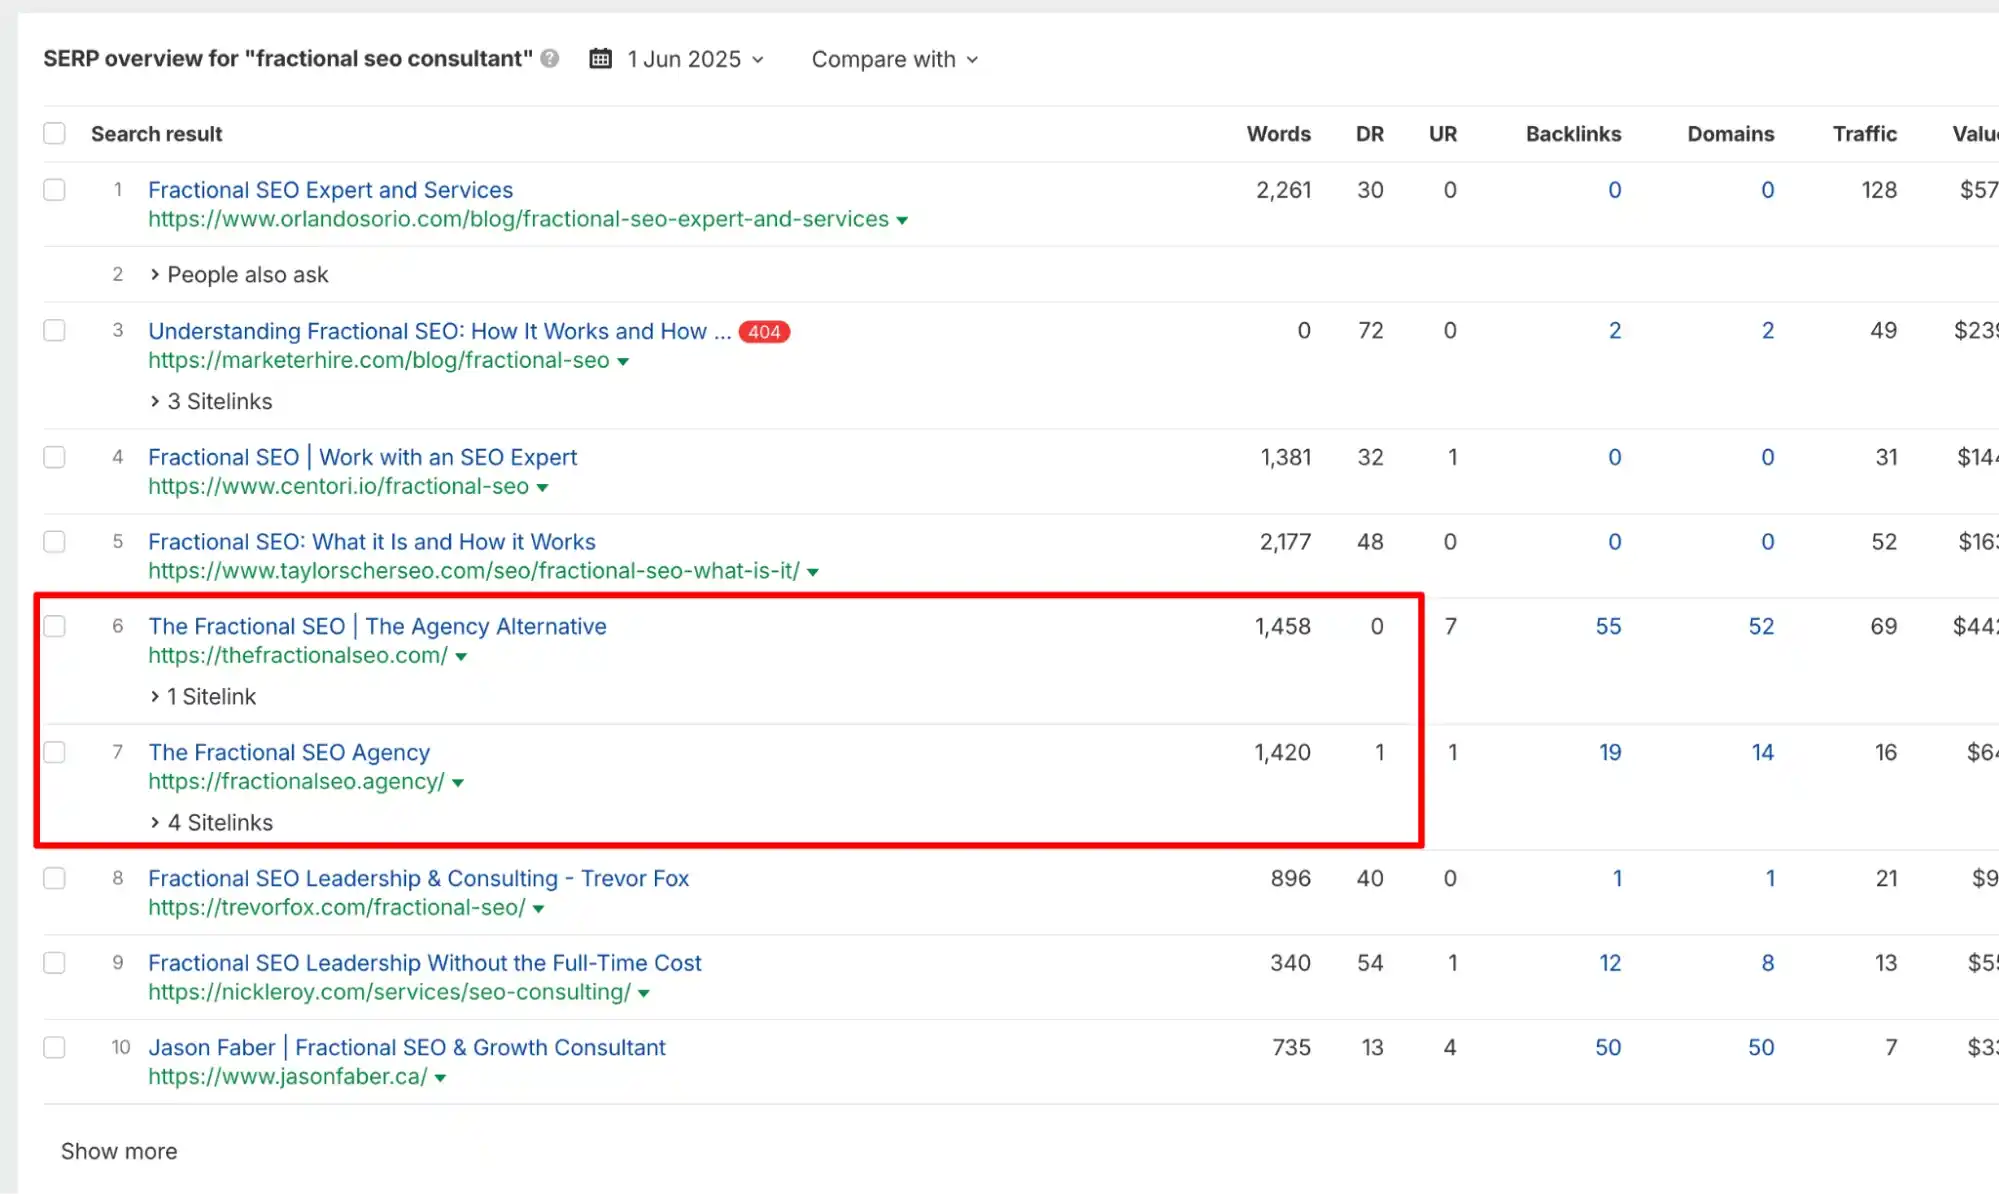
Task: Check the box for Fractional SEO Expert and Services
Action: pos(54,190)
